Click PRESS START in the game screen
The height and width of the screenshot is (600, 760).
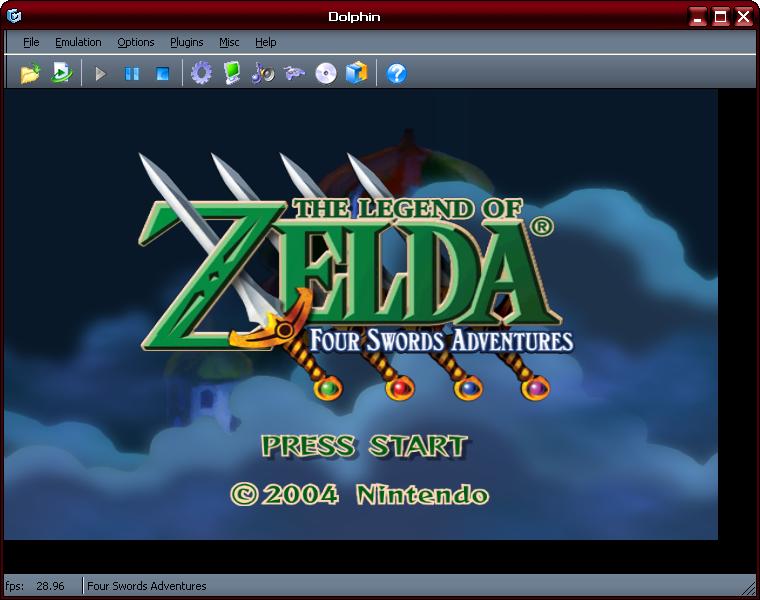click(364, 446)
